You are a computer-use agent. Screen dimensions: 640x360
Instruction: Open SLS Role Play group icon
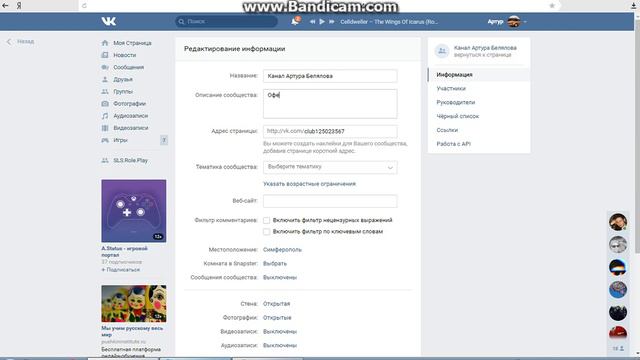pyautogui.click(x=105, y=160)
